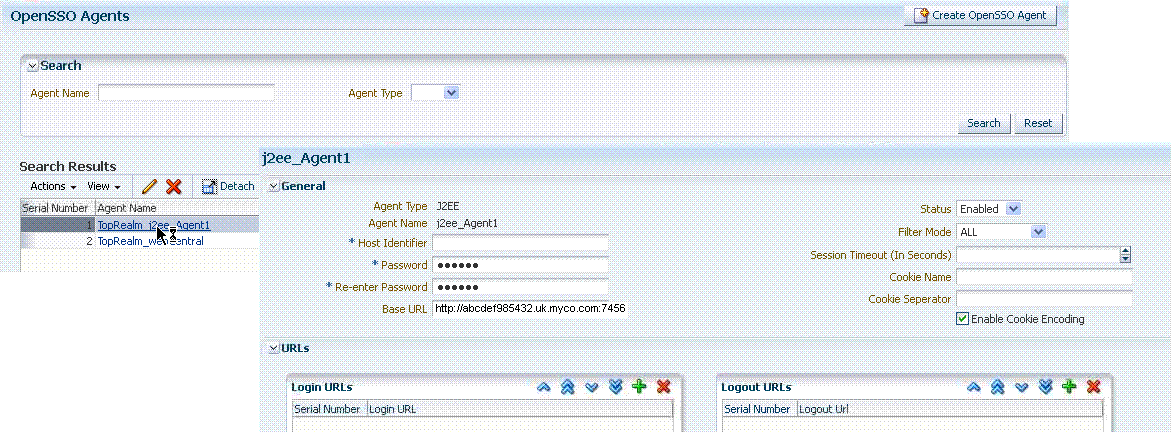1171x432 pixels.
Task: Move Logout URL up one
Action: (x=973, y=387)
